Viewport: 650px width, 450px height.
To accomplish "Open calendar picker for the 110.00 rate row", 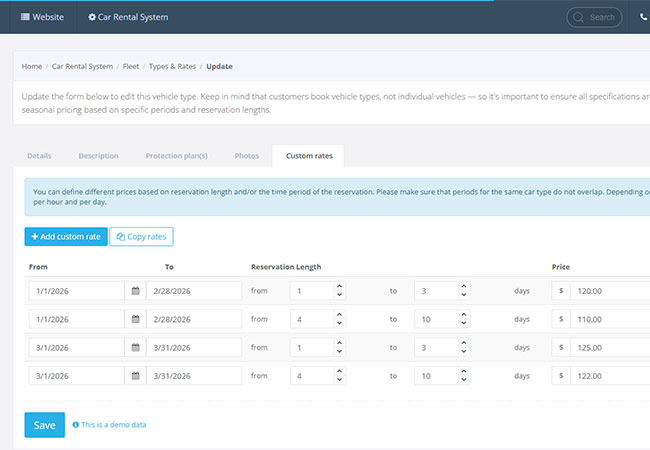I will (x=135, y=319).
